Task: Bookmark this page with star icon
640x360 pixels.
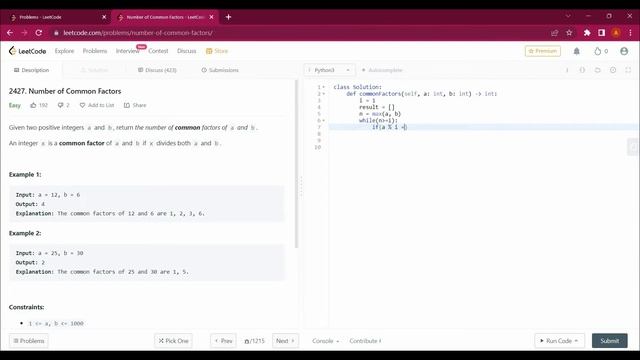Action: point(569,33)
